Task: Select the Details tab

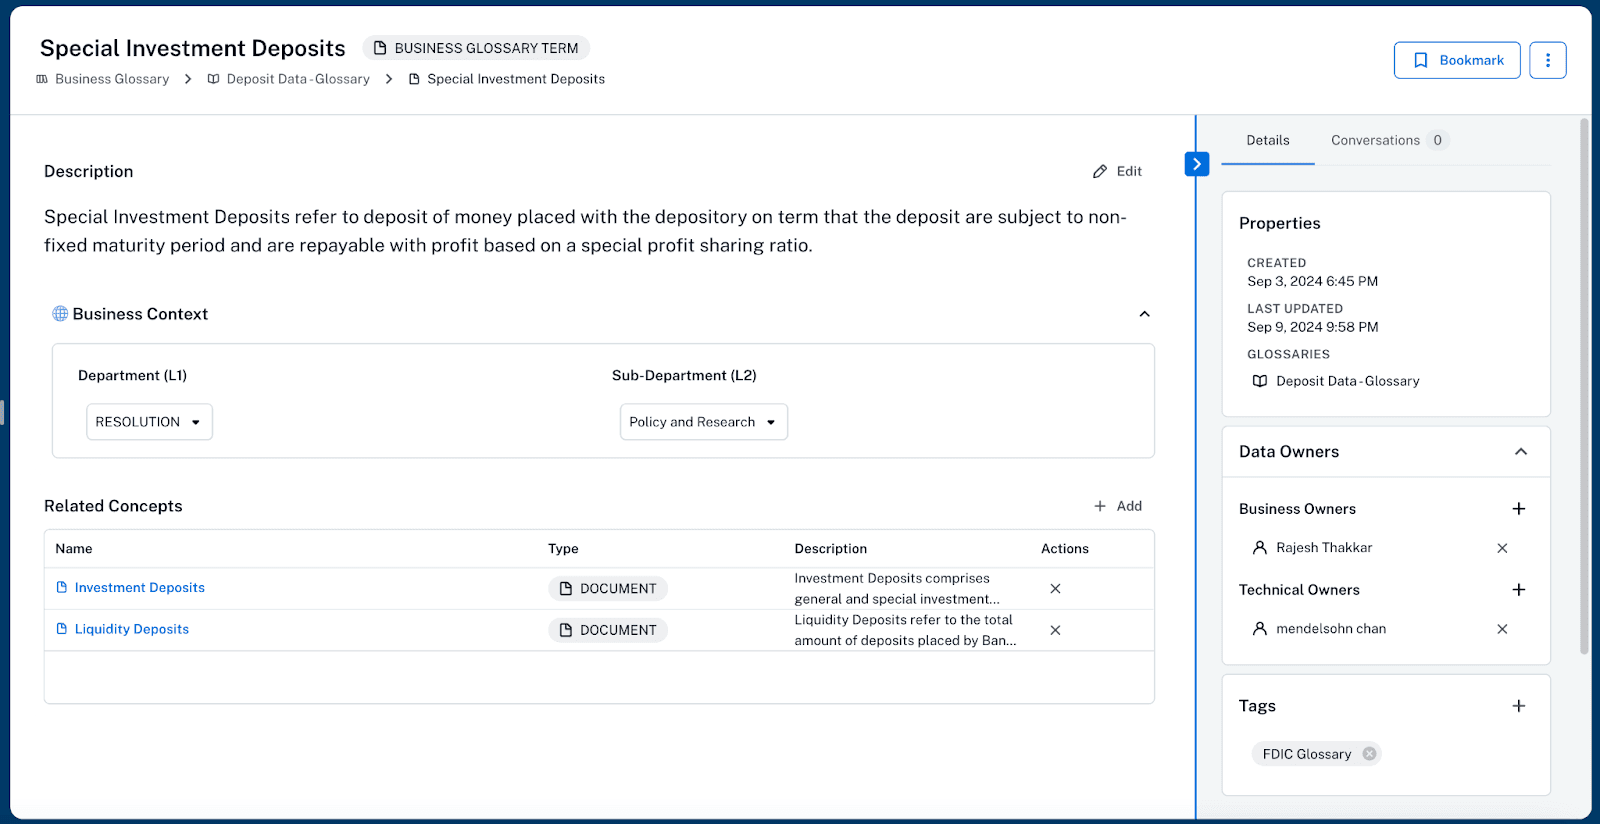Action: (1267, 140)
